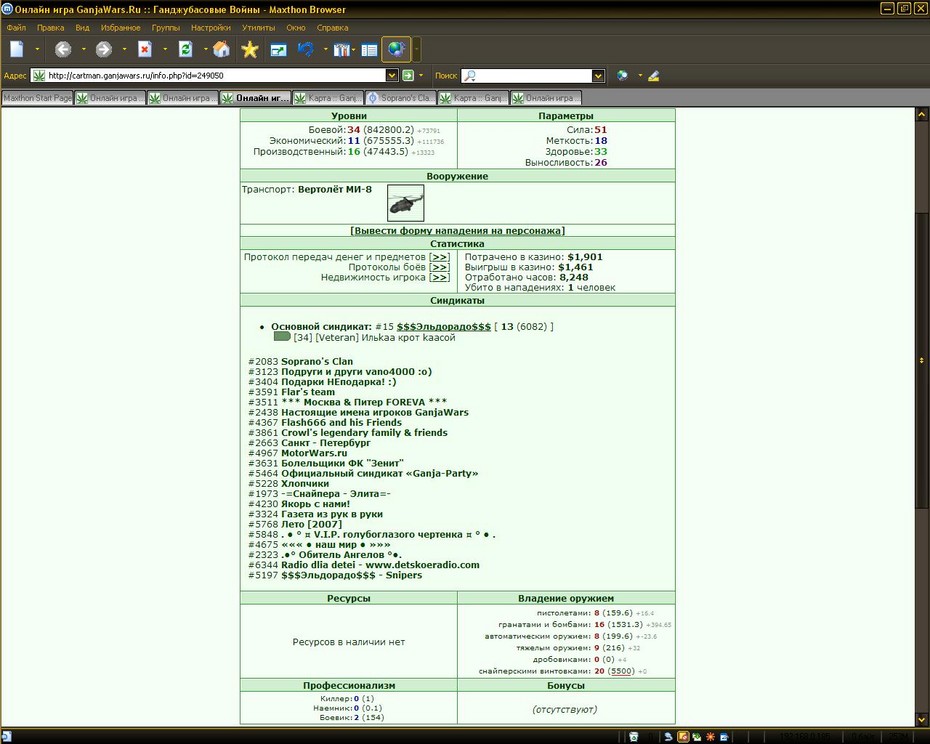Image resolution: width=930 pixels, height=744 pixels.
Task: Click the Back navigation arrow icon
Action: pos(63,49)
